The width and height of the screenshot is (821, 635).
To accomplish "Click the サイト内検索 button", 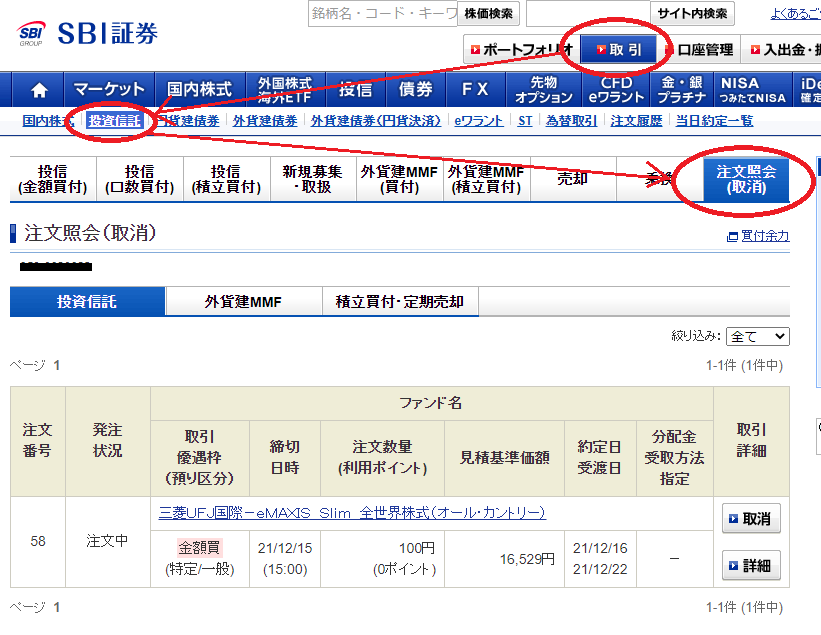I will (692, 13).
